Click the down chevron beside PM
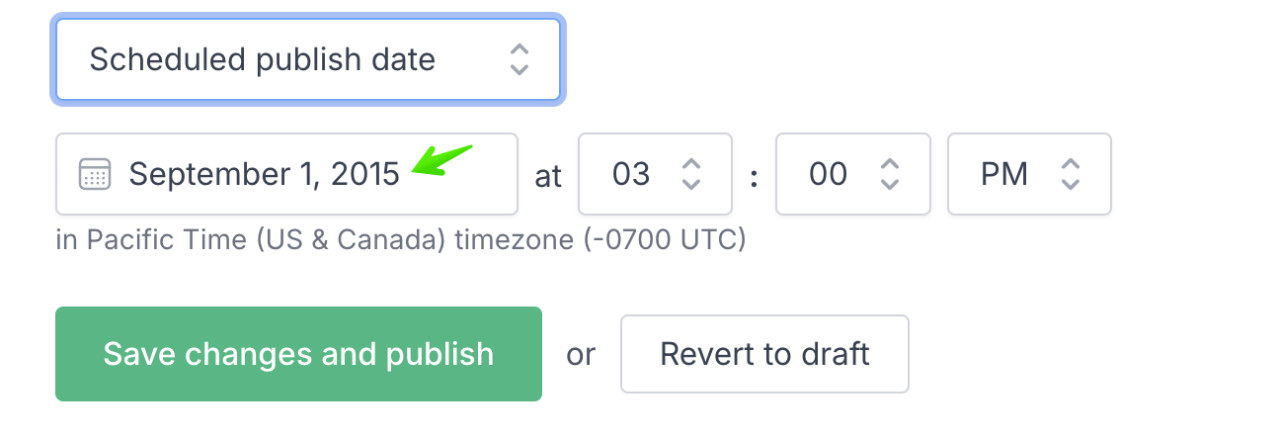 pos(1070,185)
